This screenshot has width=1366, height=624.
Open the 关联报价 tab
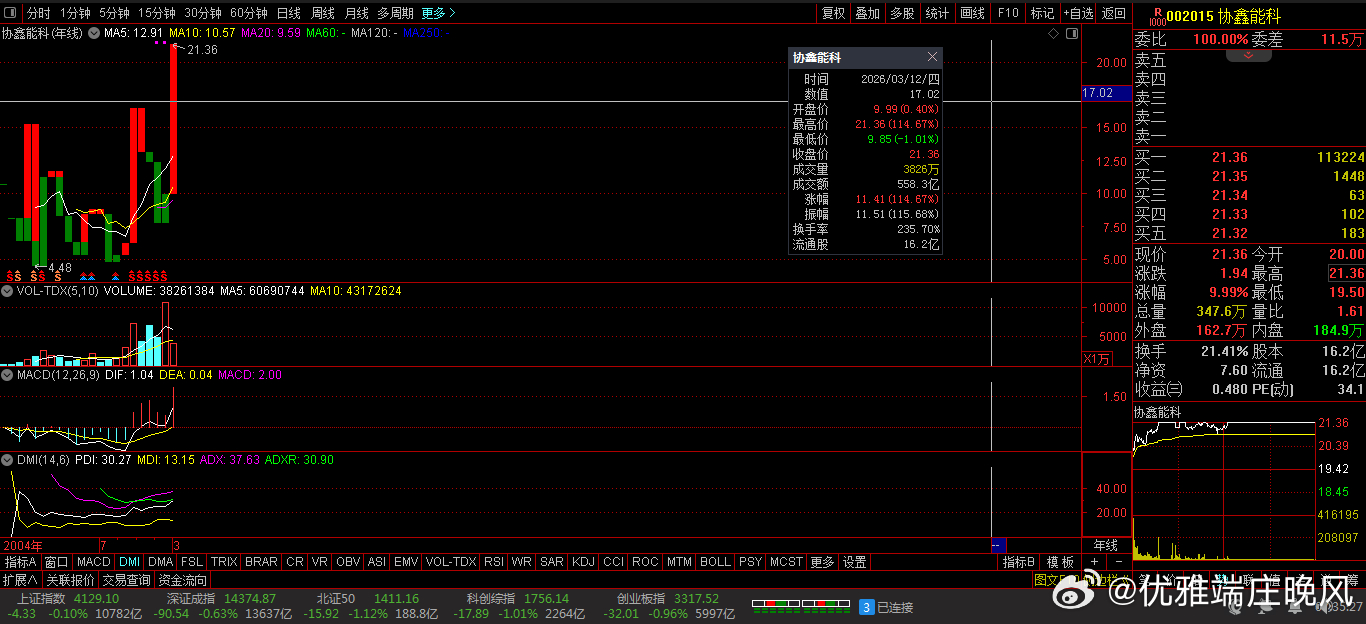pyautogui.click(x=70, y=580)
